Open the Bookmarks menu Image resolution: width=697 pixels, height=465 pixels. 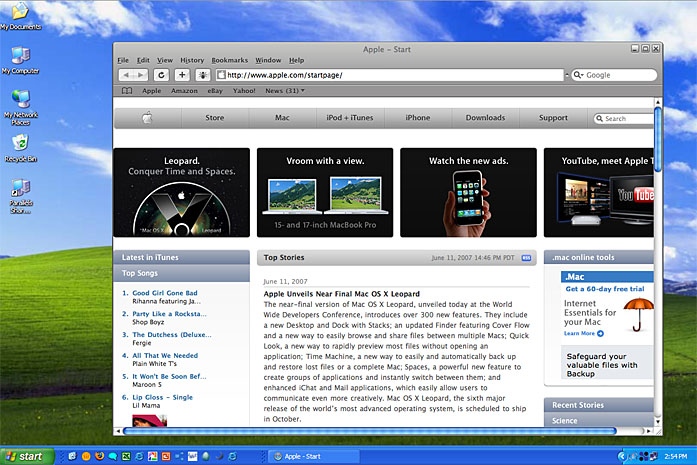229,60
